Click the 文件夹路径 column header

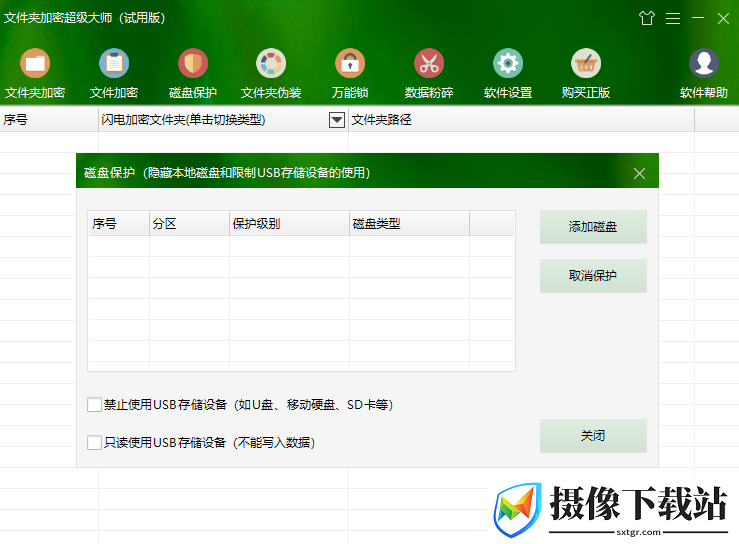(x=521, y=120)
